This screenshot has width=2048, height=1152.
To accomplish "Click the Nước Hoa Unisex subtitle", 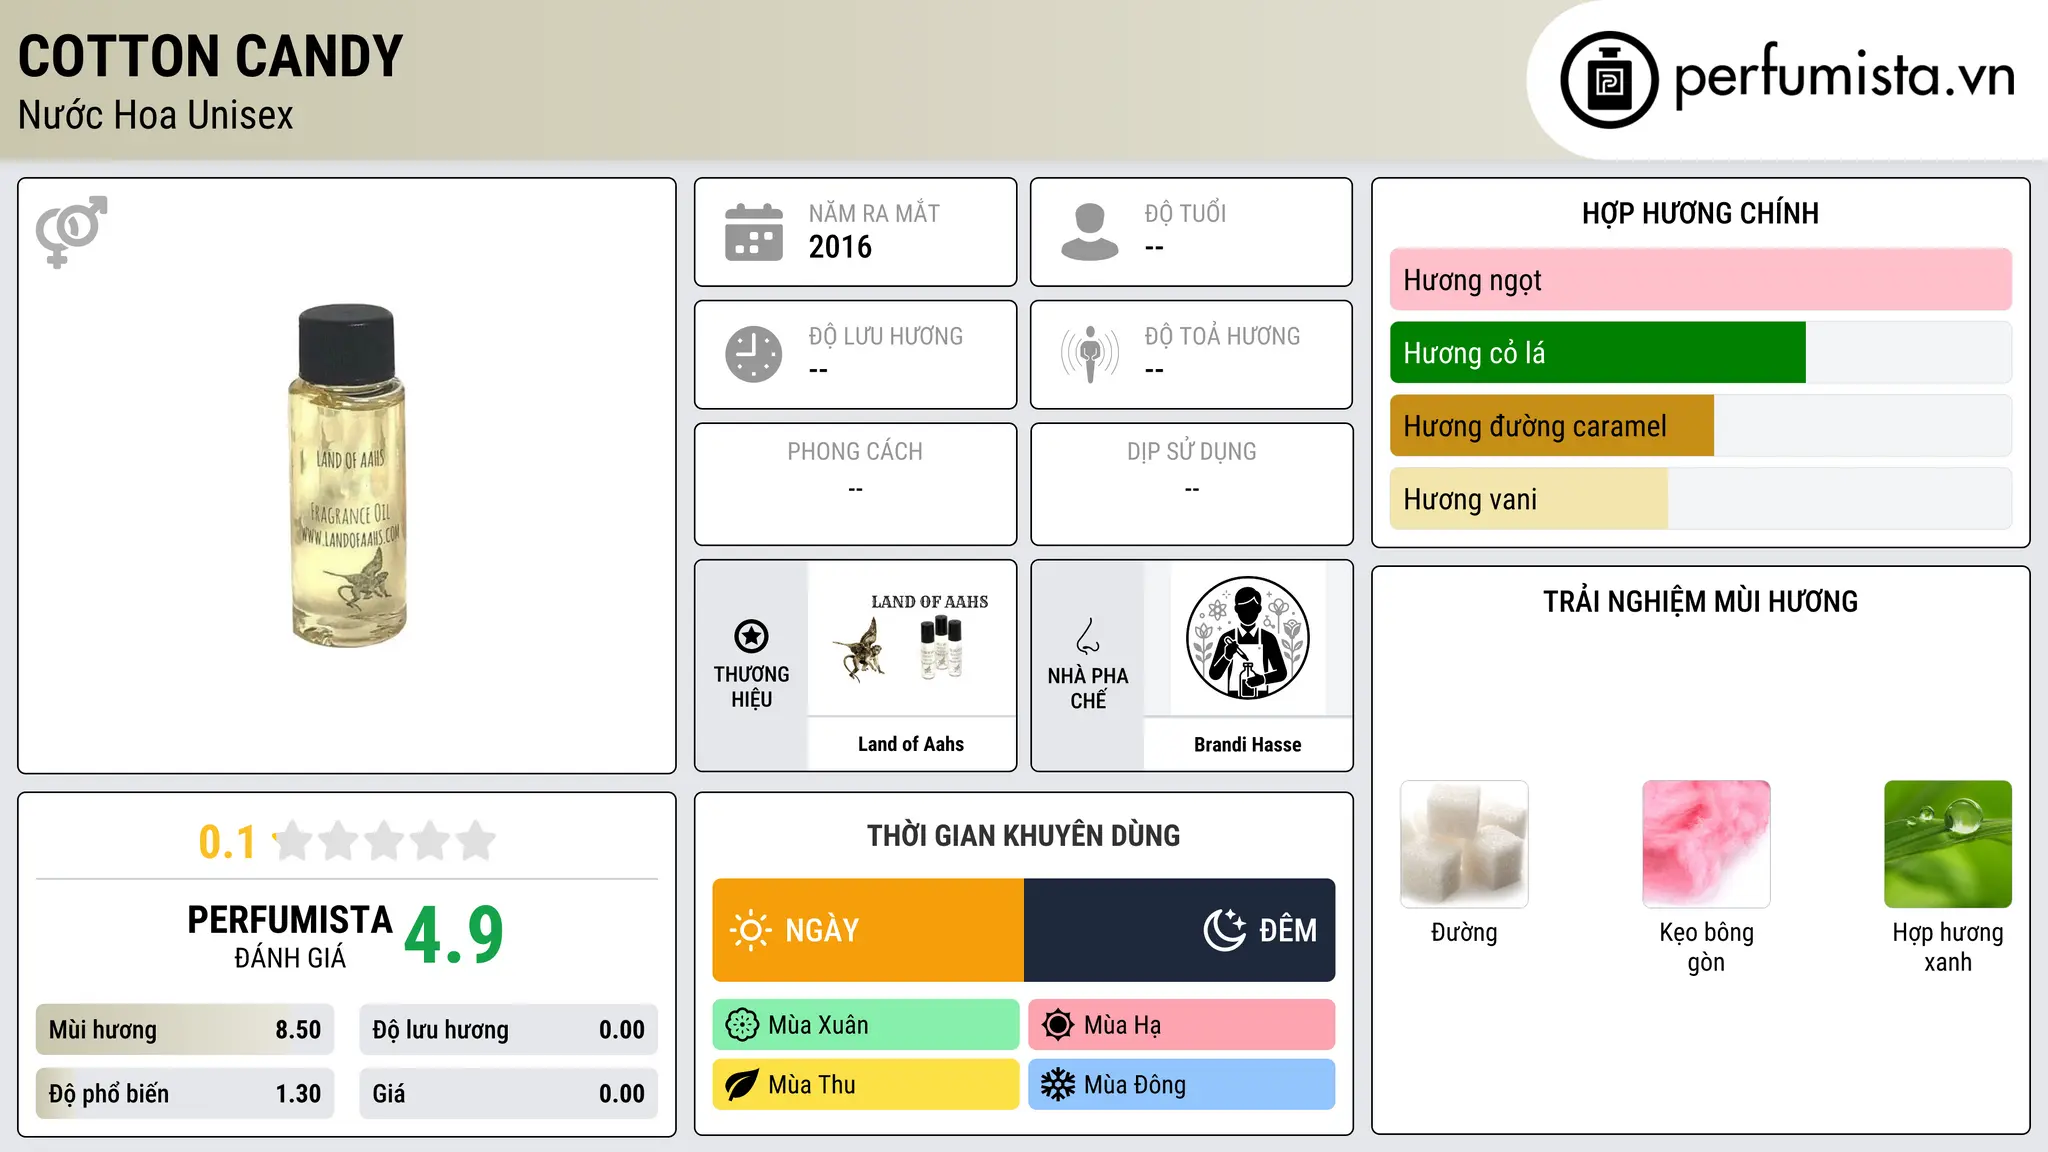I will [156, 115].
